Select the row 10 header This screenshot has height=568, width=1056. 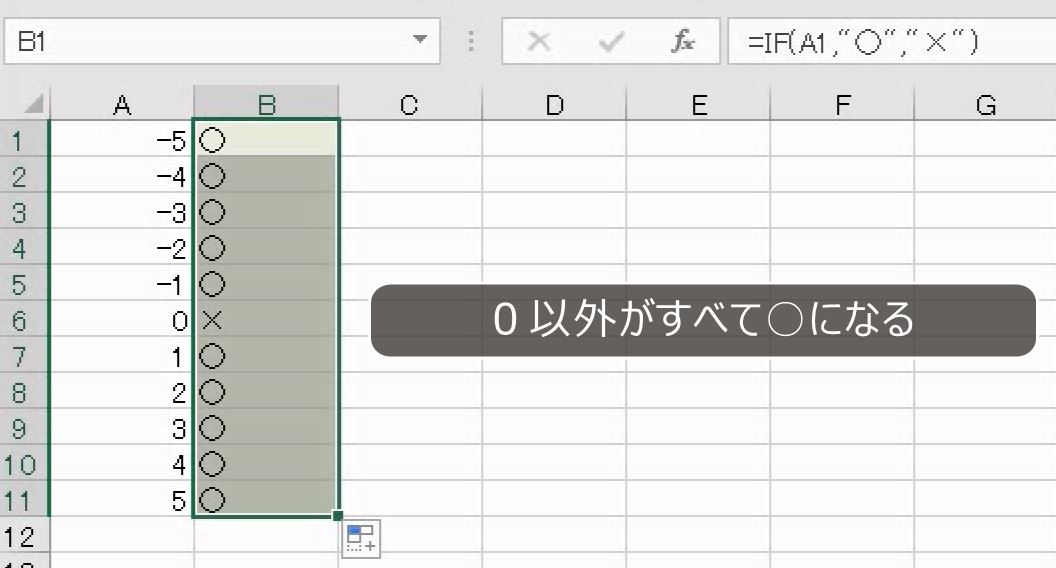[x=24, y=463]
